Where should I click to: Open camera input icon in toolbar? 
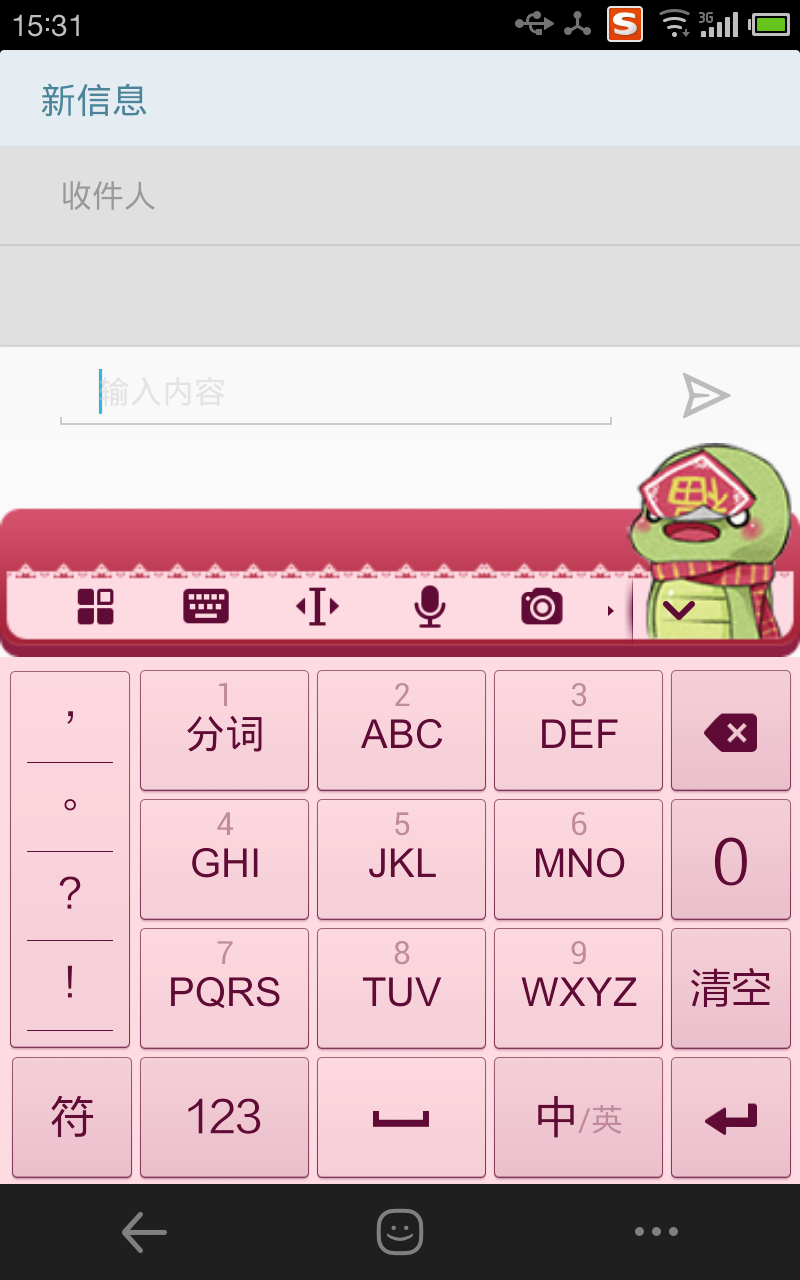(x=542, y=606)
